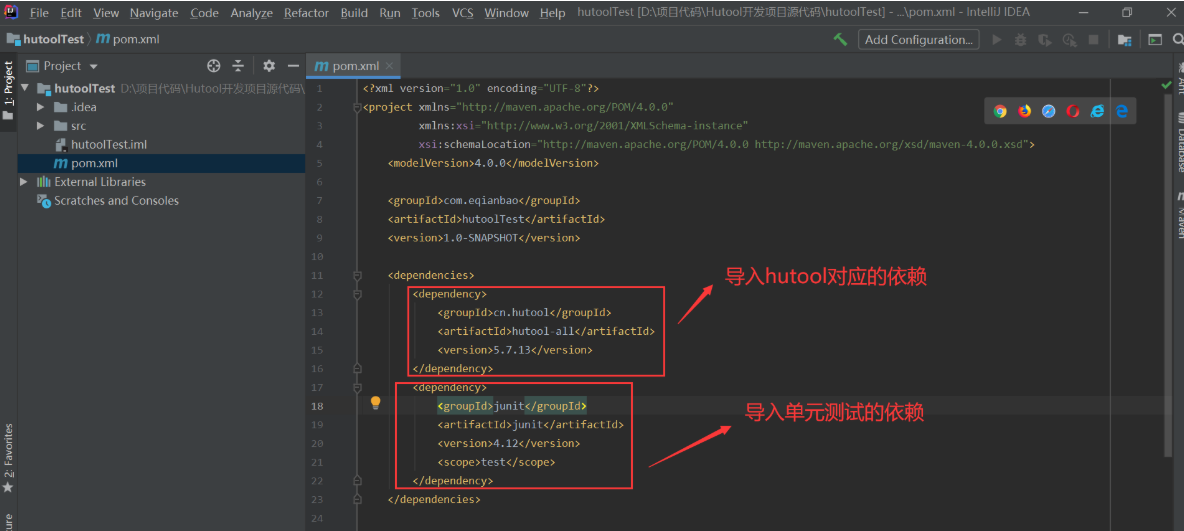Expand the .idea folder arrow

coord(41,107)
